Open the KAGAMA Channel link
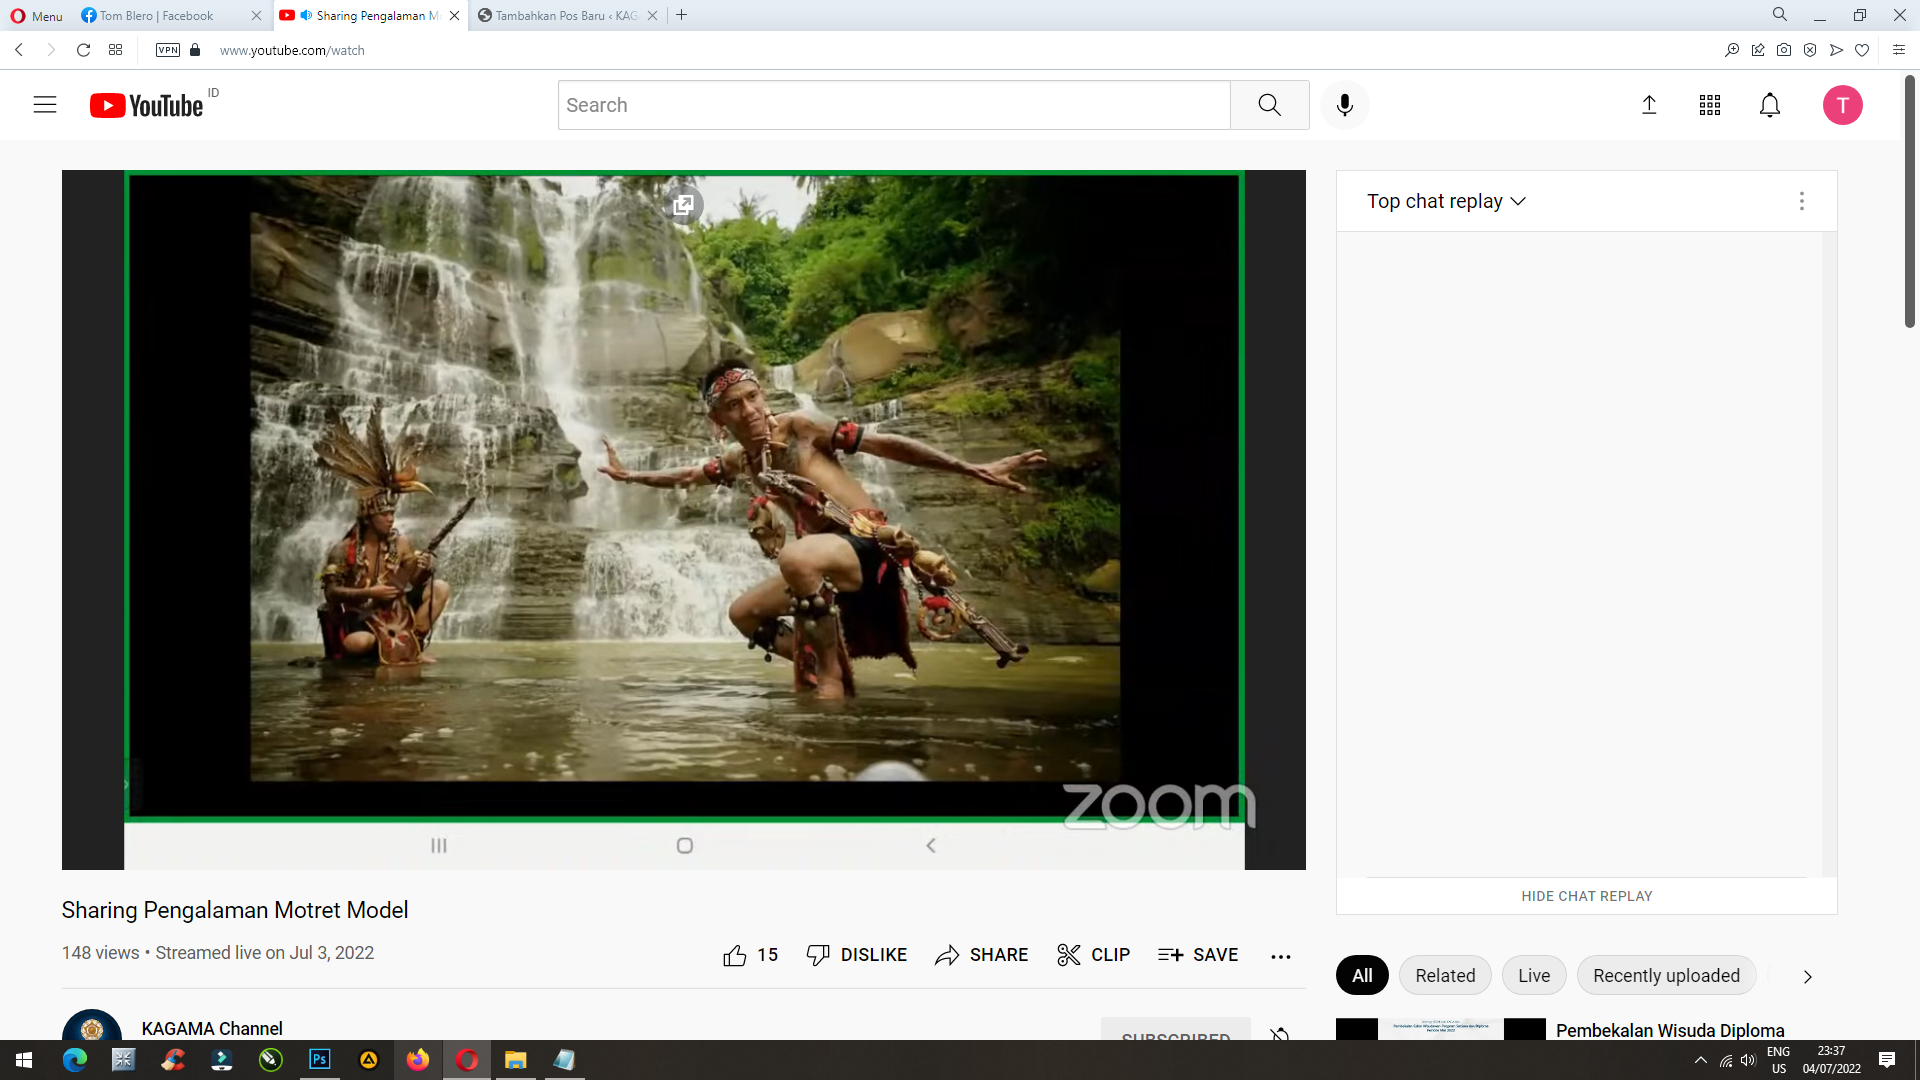Image resolution: width=1920 pixels, height=1080 pixels. pos(212,1028)
